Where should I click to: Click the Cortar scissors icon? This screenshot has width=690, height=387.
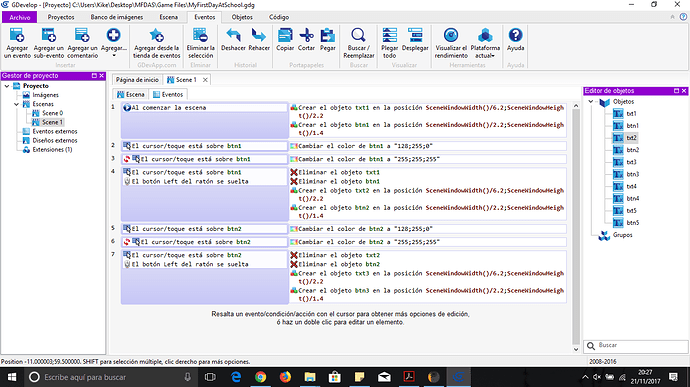306,36
